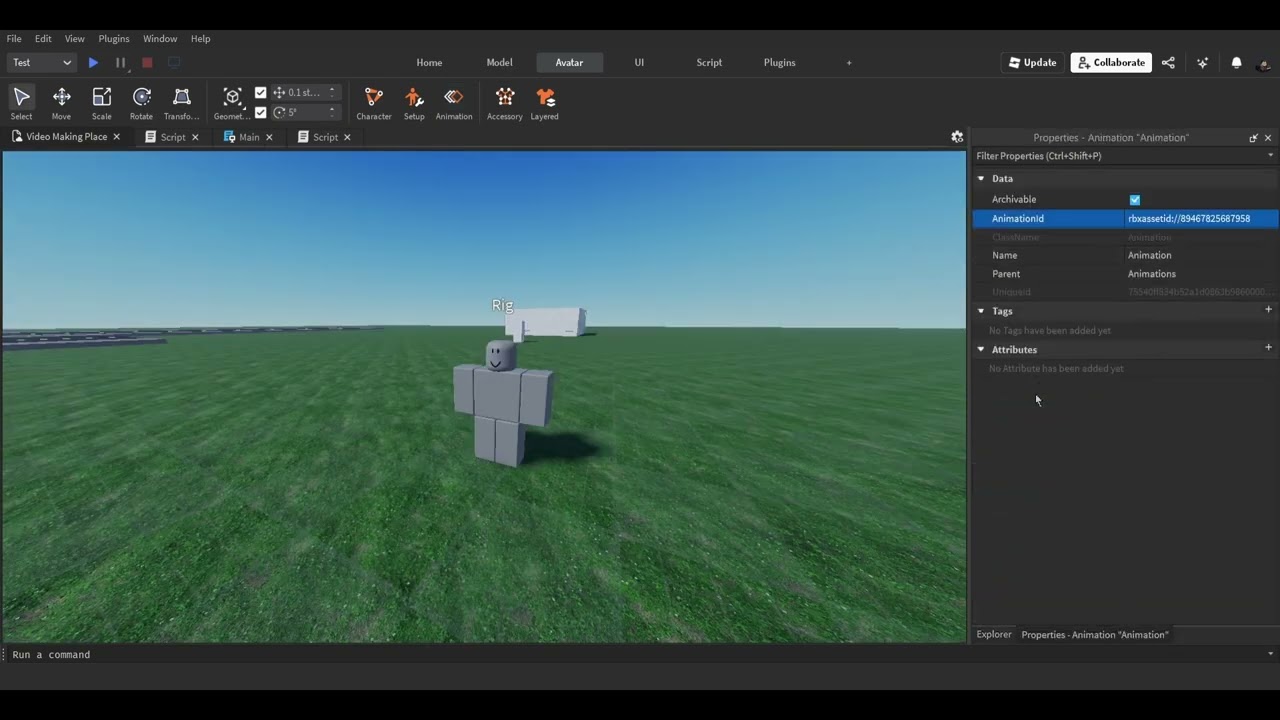Switch to the Model ribbon tab
The height and width of the screenshot is (720, 1280).
pyautogui.click(x=499, y=62)
